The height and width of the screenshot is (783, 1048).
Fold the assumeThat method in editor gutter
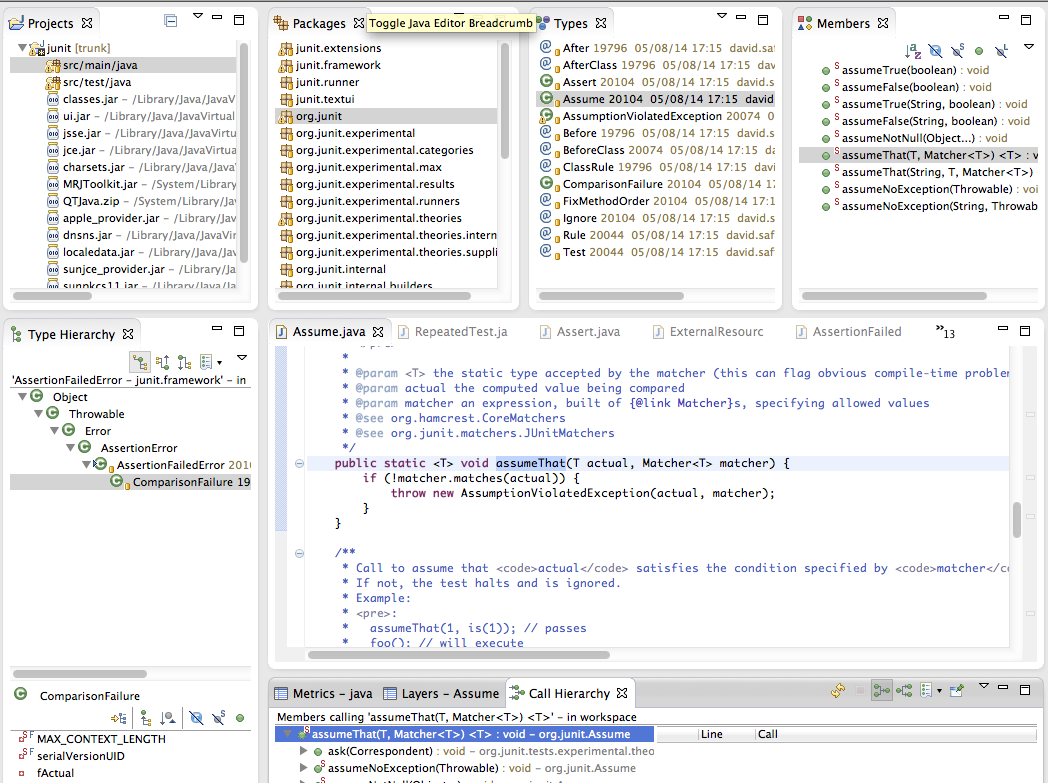299,464
